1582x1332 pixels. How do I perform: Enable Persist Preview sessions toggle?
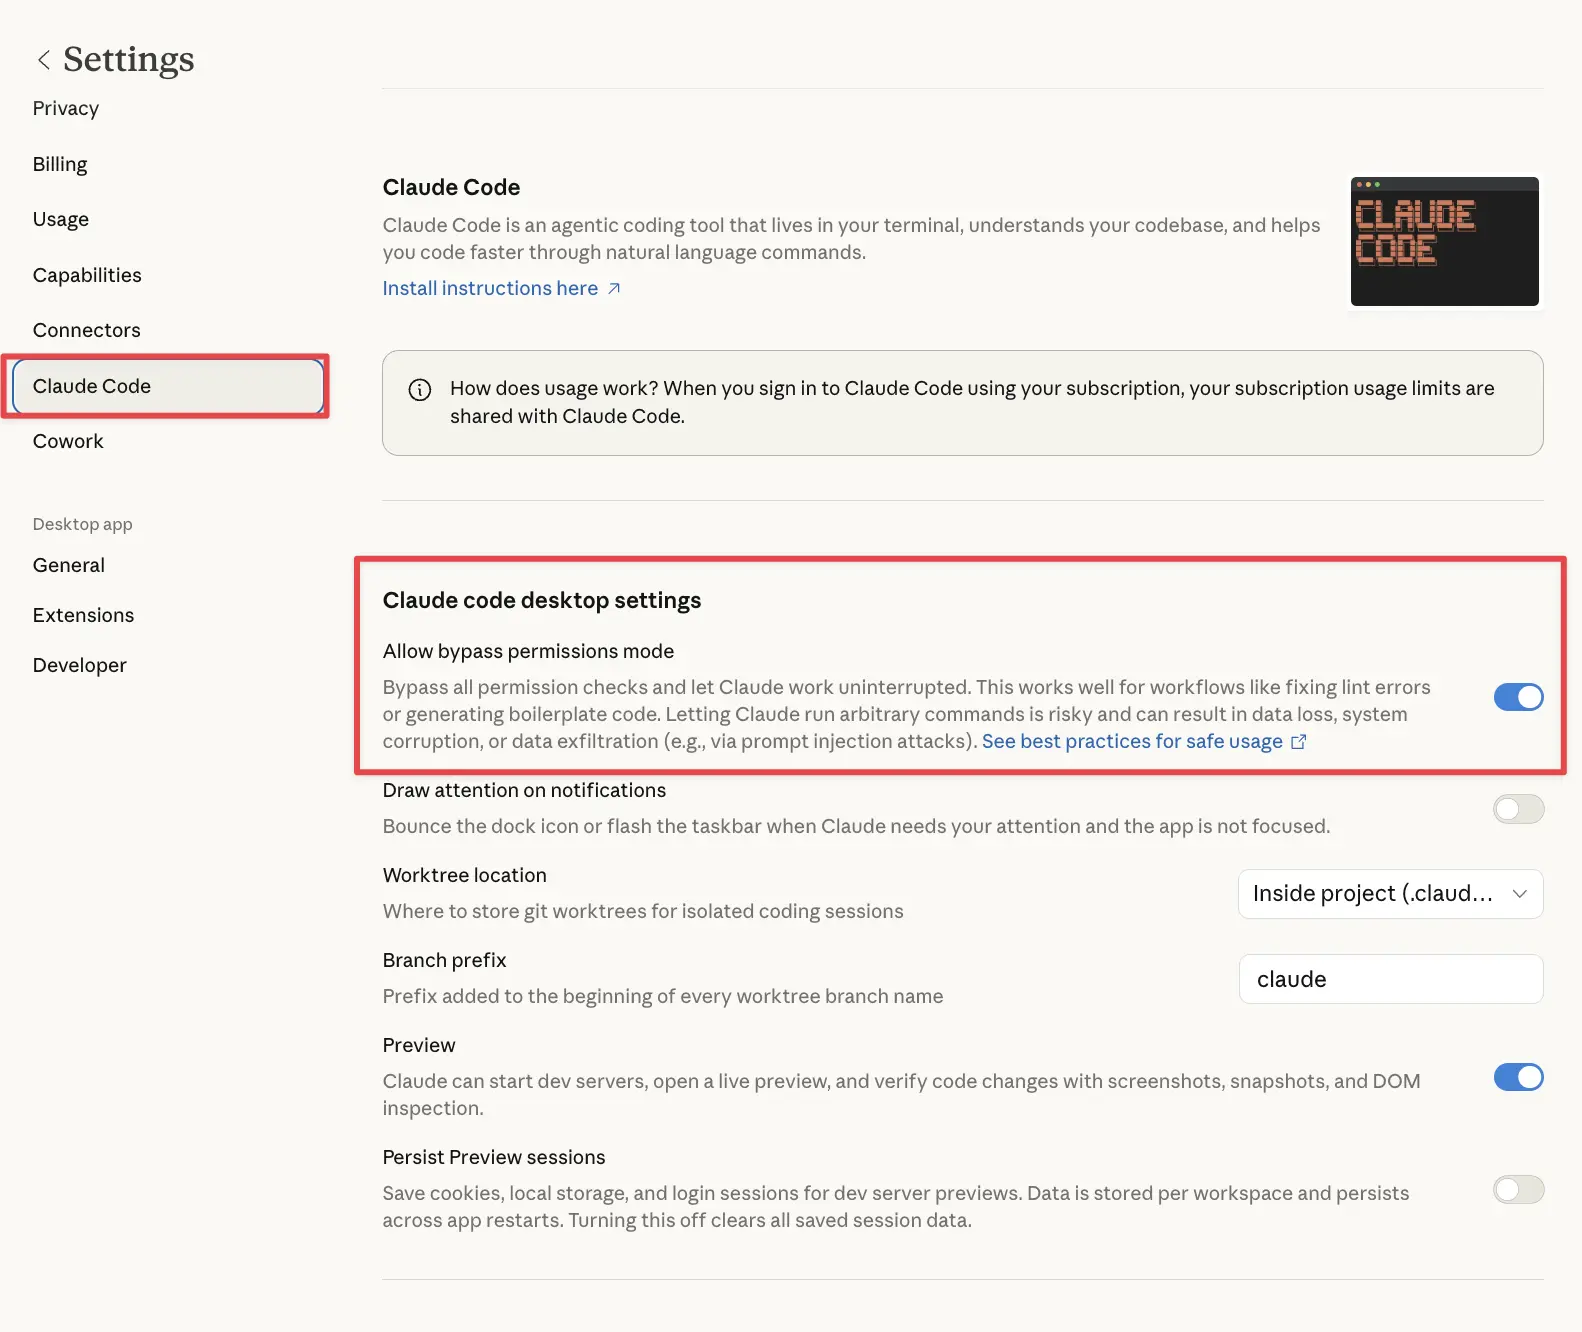(1517, 1189)
